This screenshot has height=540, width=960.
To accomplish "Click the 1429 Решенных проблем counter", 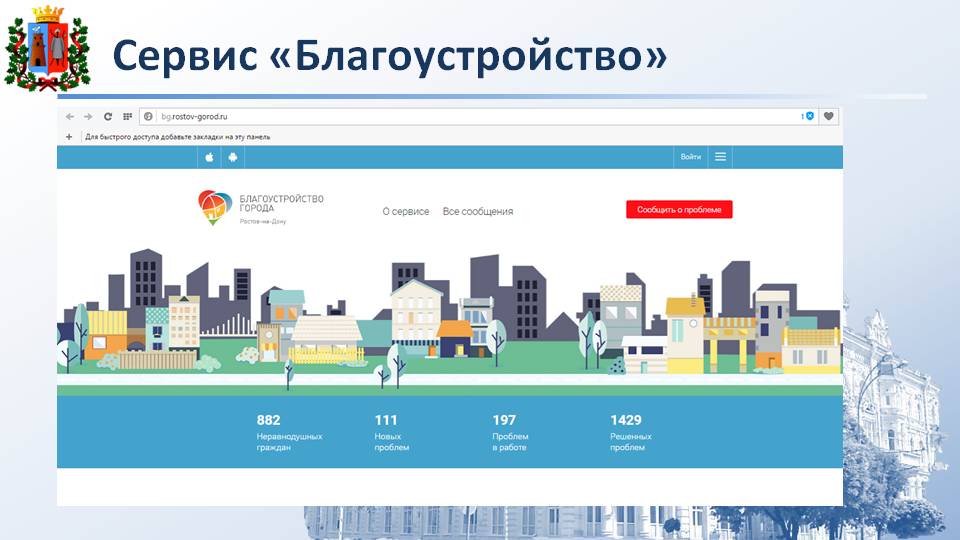I will [631, 433].
